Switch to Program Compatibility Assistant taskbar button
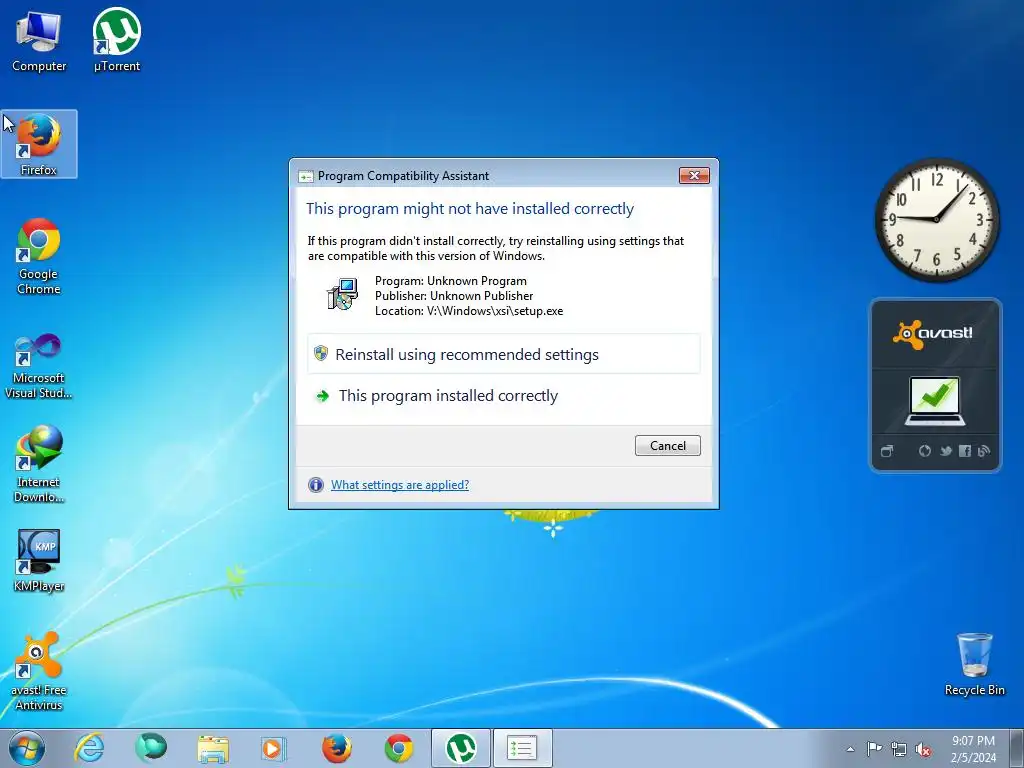Screen dimensions: 1024x768 click(522, 748)
